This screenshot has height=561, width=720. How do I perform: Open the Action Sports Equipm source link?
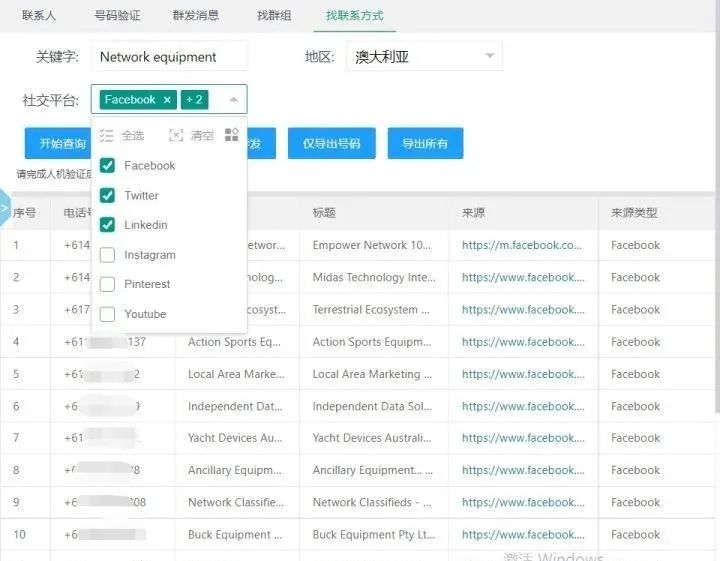click(523, 342)
